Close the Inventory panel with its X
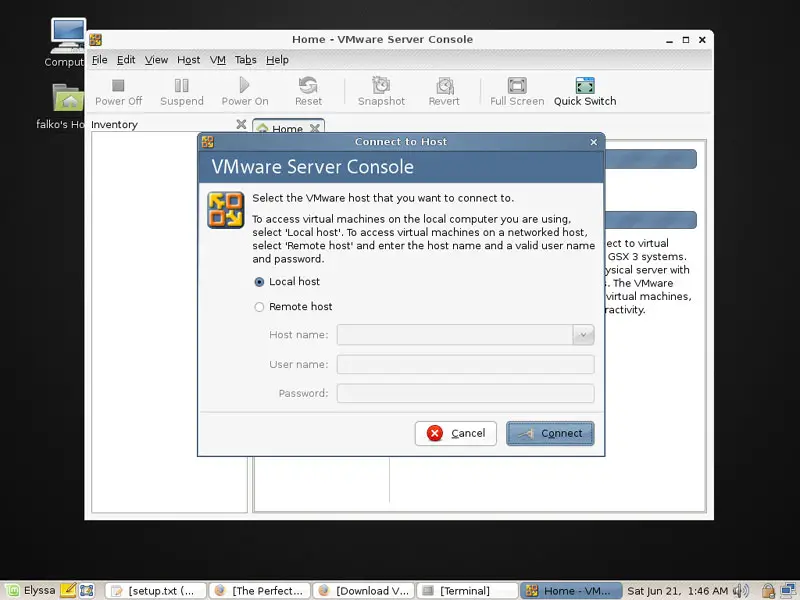The height and width of the screenshot is (600, 800). (241, 124)
